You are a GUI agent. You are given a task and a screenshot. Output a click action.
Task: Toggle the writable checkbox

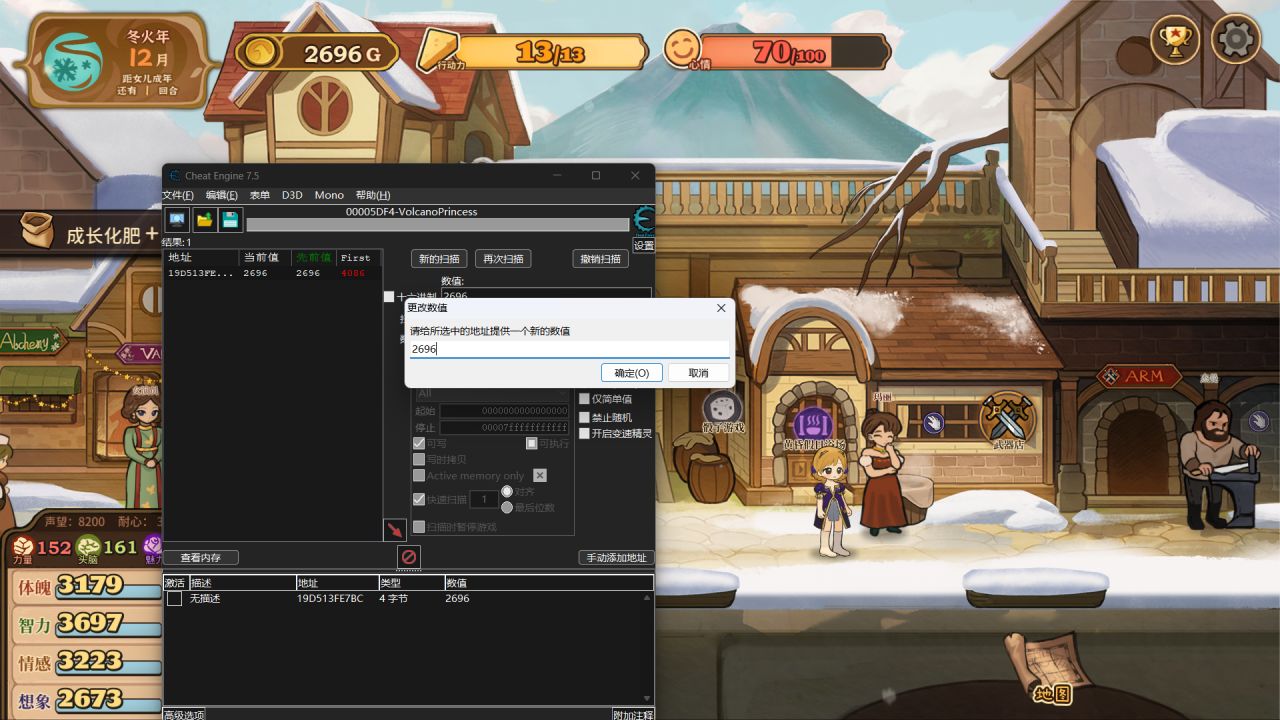tap(419, 443)
